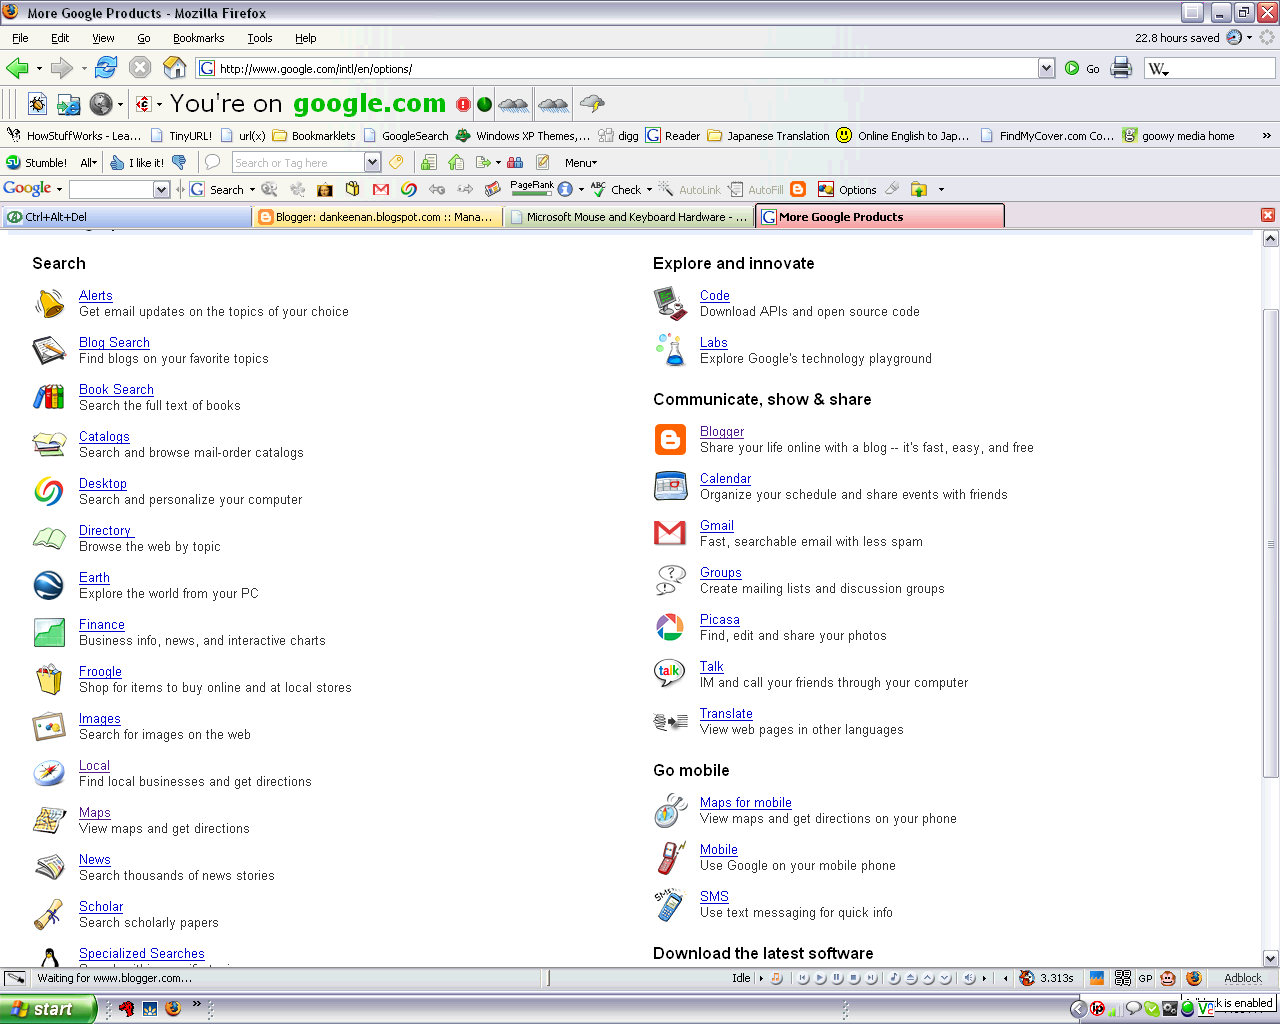Click the Calendar link
Viewport: 1280px width, 1024px height.
click(x=725, y=478)
